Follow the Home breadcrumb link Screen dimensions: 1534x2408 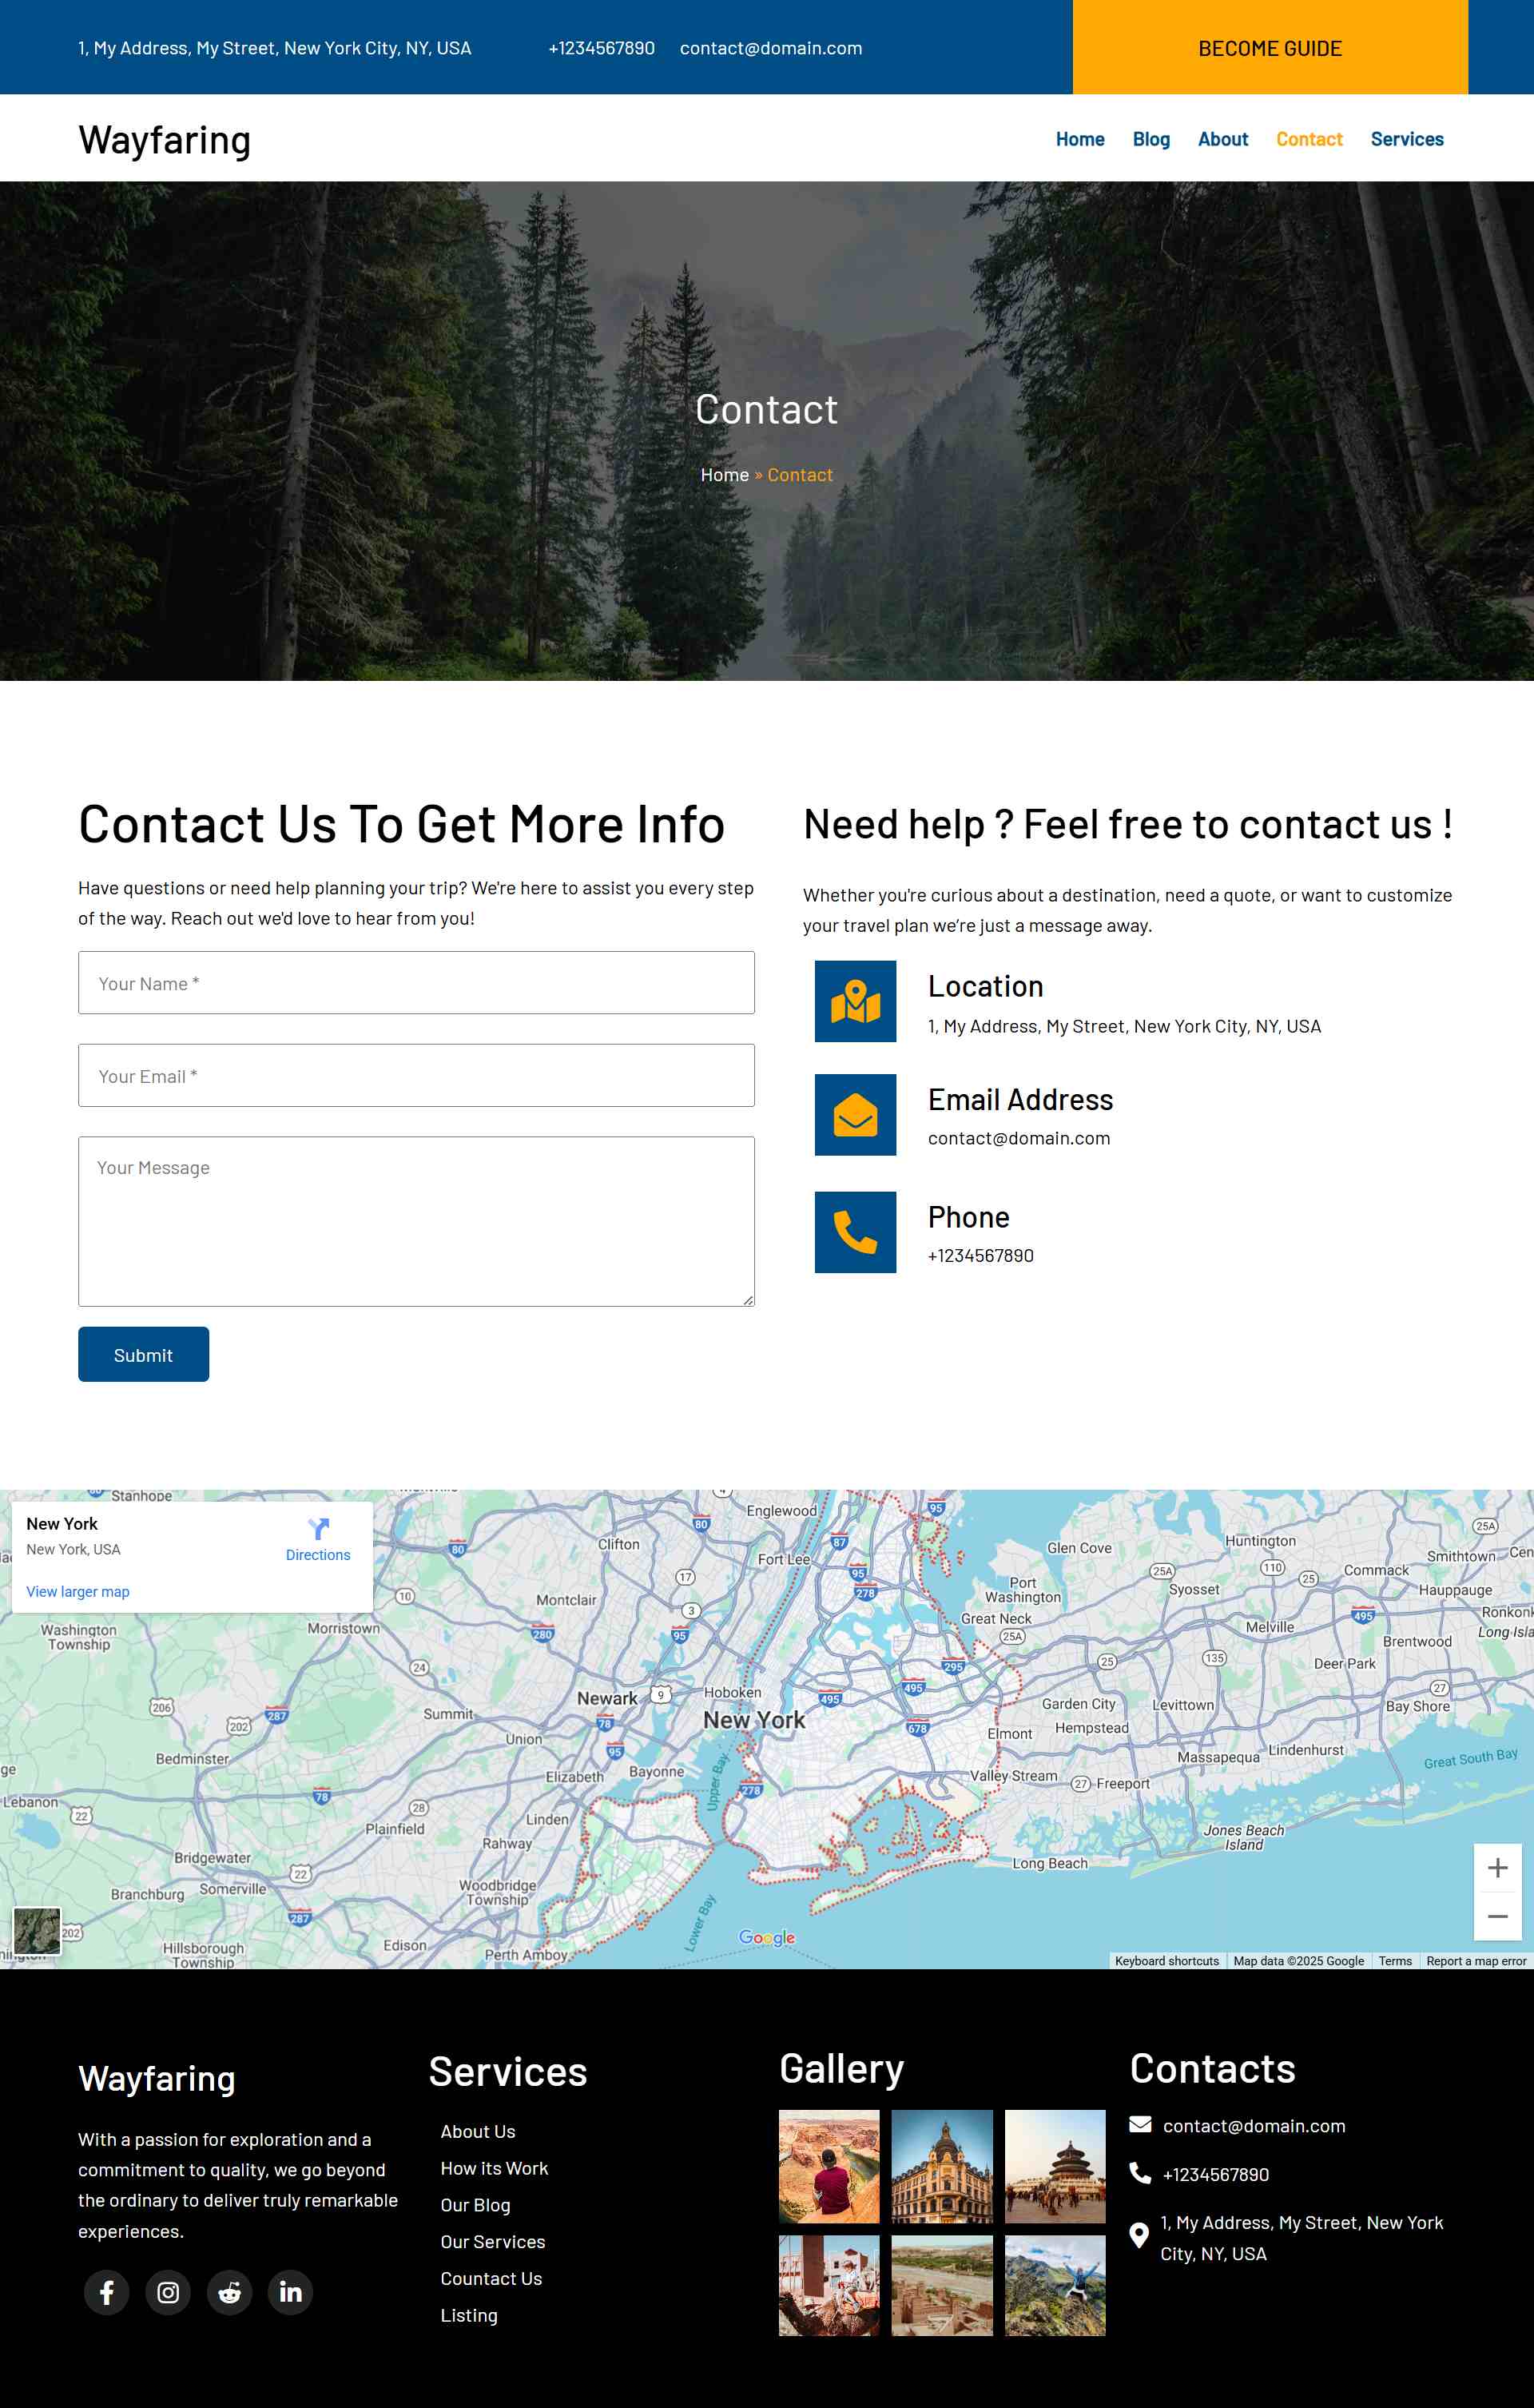coord(724,475)
